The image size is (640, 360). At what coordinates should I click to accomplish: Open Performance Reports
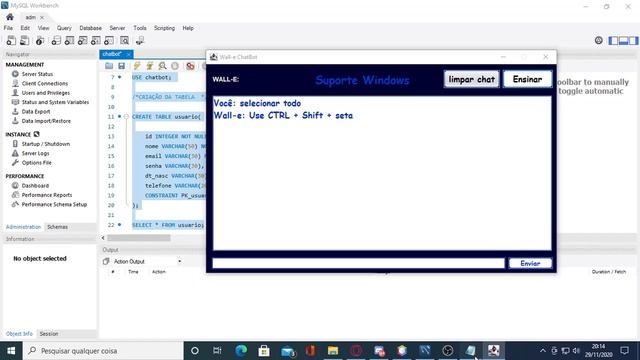pyautogui.click(x=47, y=195)
